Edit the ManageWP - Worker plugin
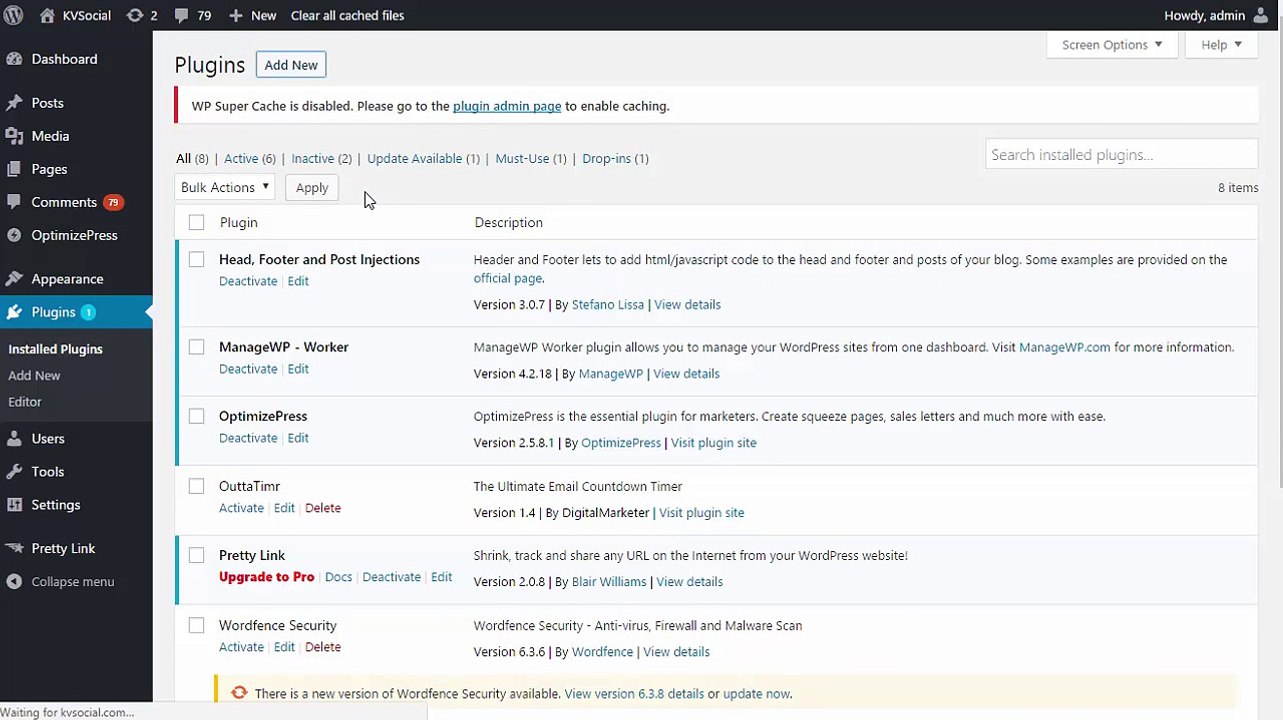The width and height of the screenshot is (1283, 720). (298, 369)
